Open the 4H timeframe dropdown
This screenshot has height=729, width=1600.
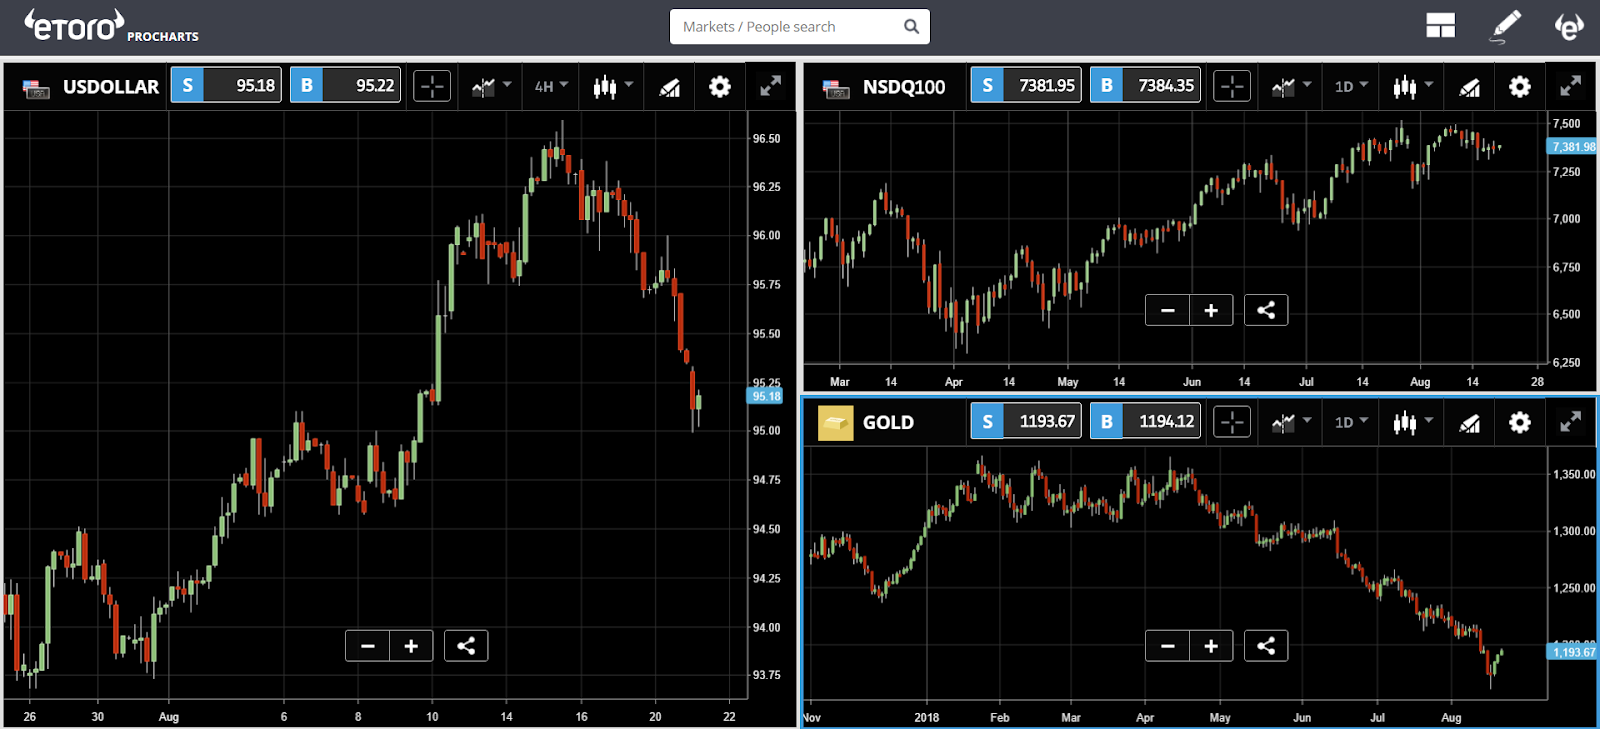[x=551, y=87]
